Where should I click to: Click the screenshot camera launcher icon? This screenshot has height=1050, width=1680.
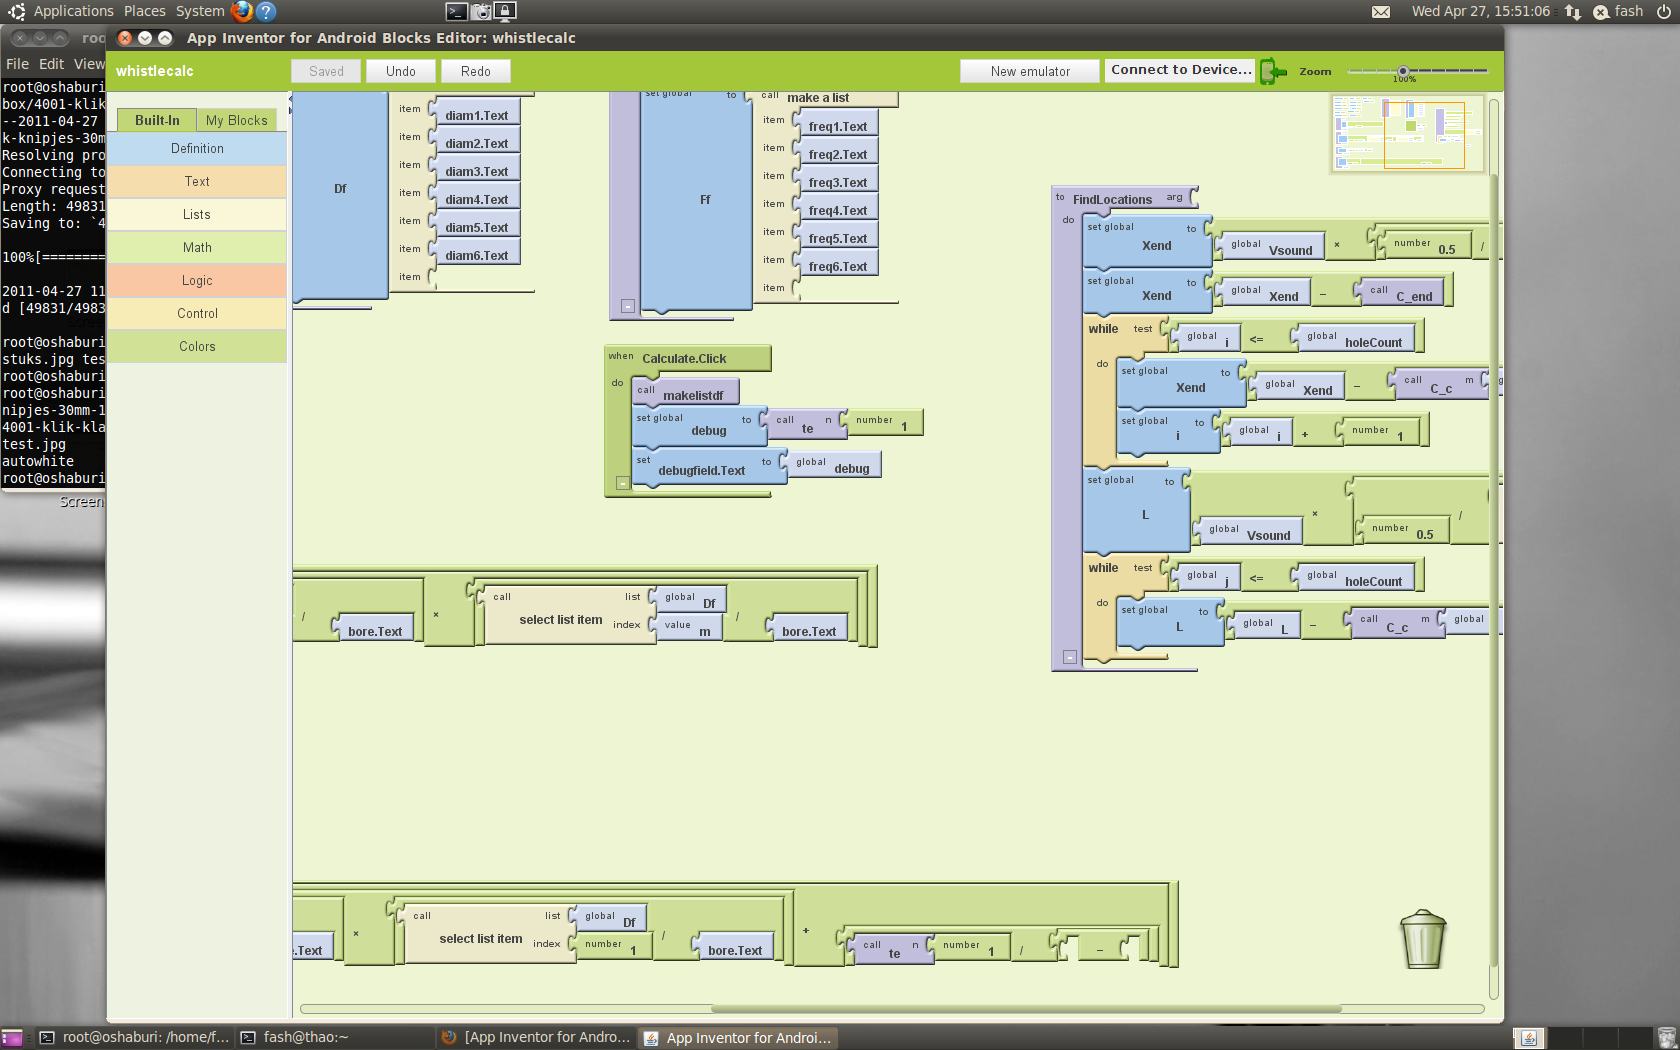click(481, 11)
